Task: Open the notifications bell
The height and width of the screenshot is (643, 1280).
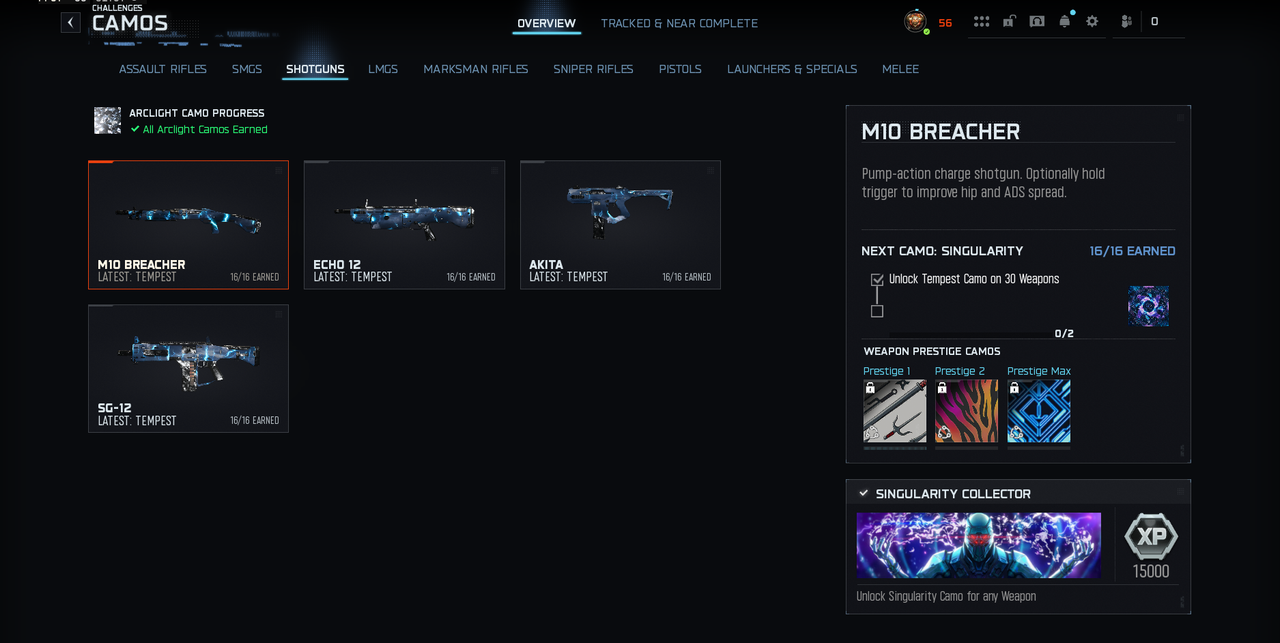Action: [1065, 21]
